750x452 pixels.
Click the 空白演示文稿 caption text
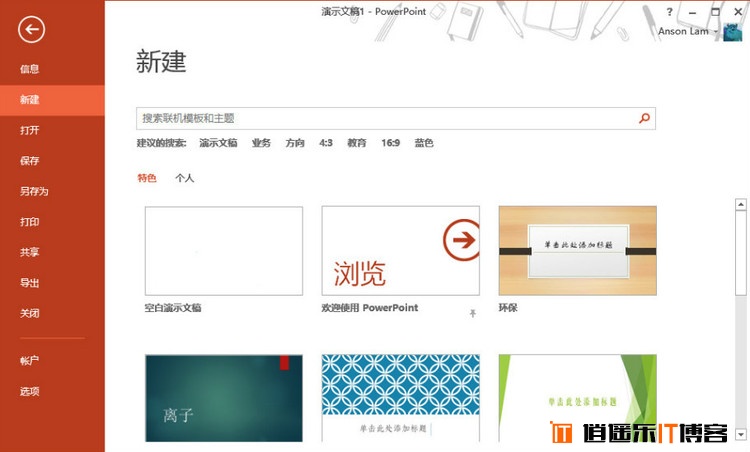[173, 308]
